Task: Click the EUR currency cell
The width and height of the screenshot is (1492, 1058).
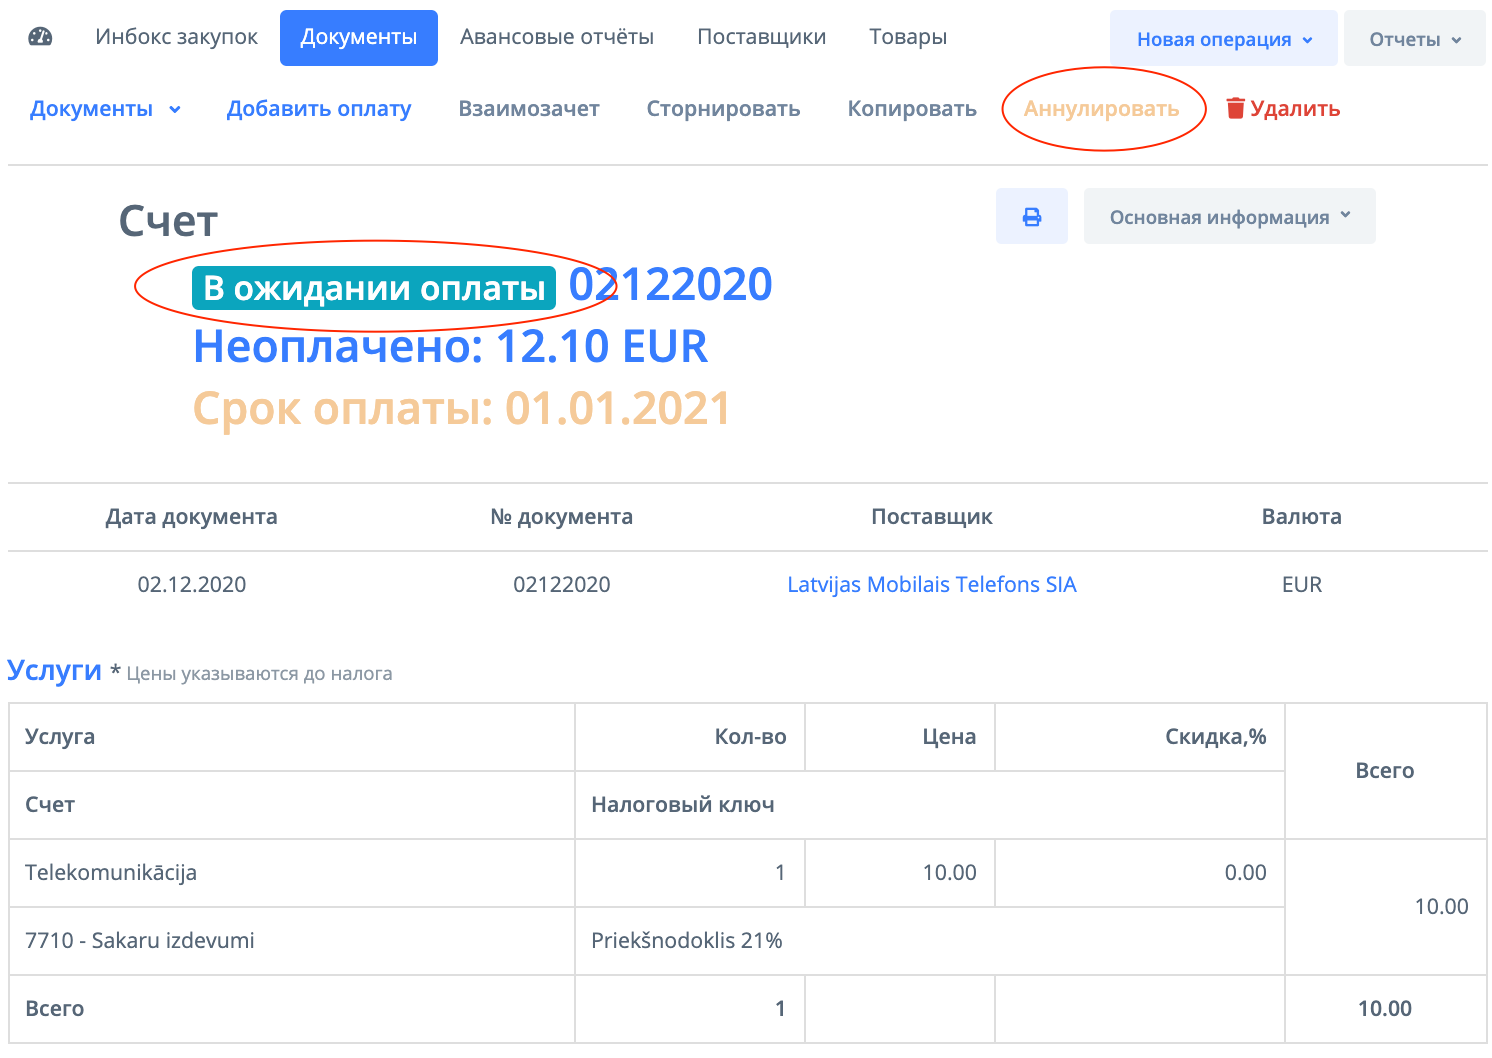Action: tap(1302, 585)
